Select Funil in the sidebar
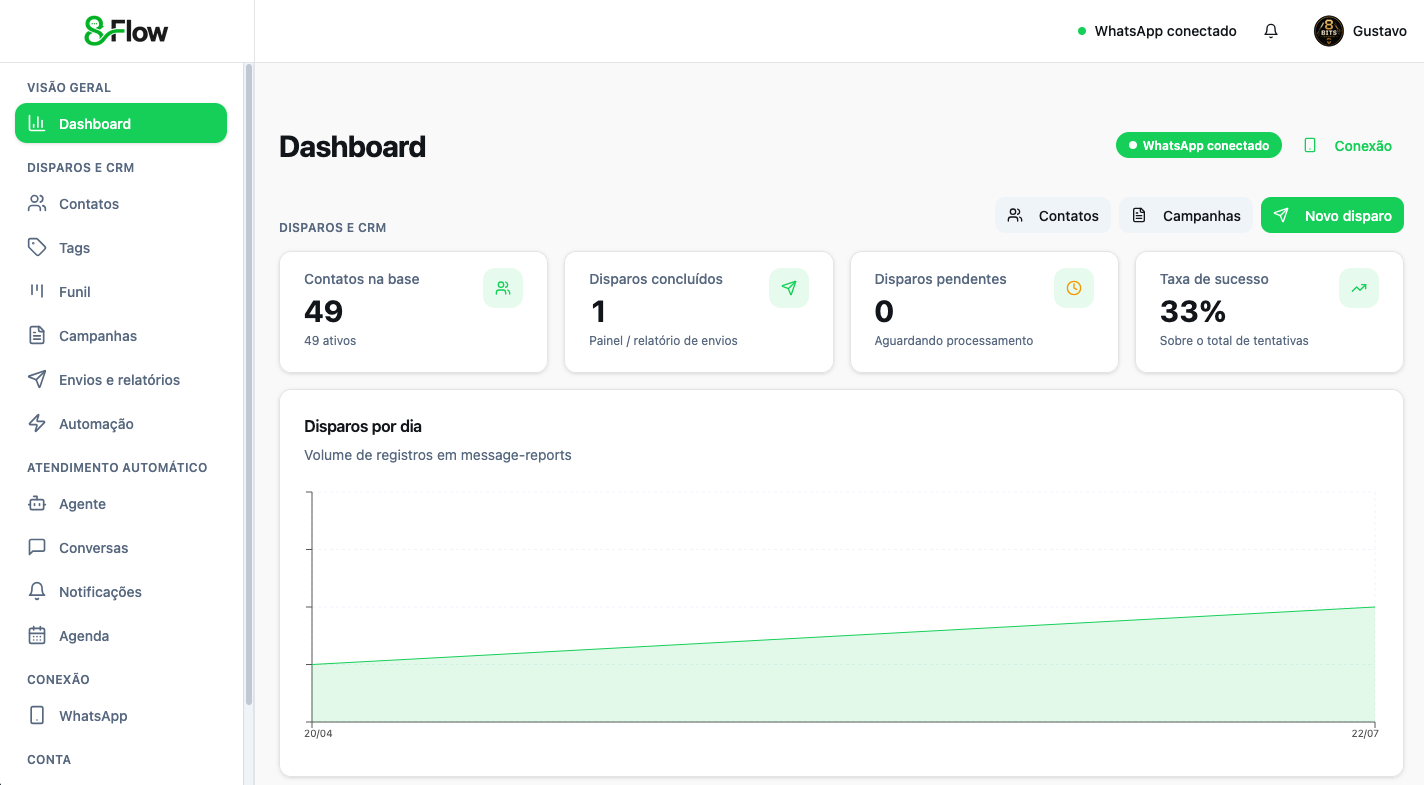This screenshot has width=1424, height=785. pyautogui.click(x=121, y=291)
